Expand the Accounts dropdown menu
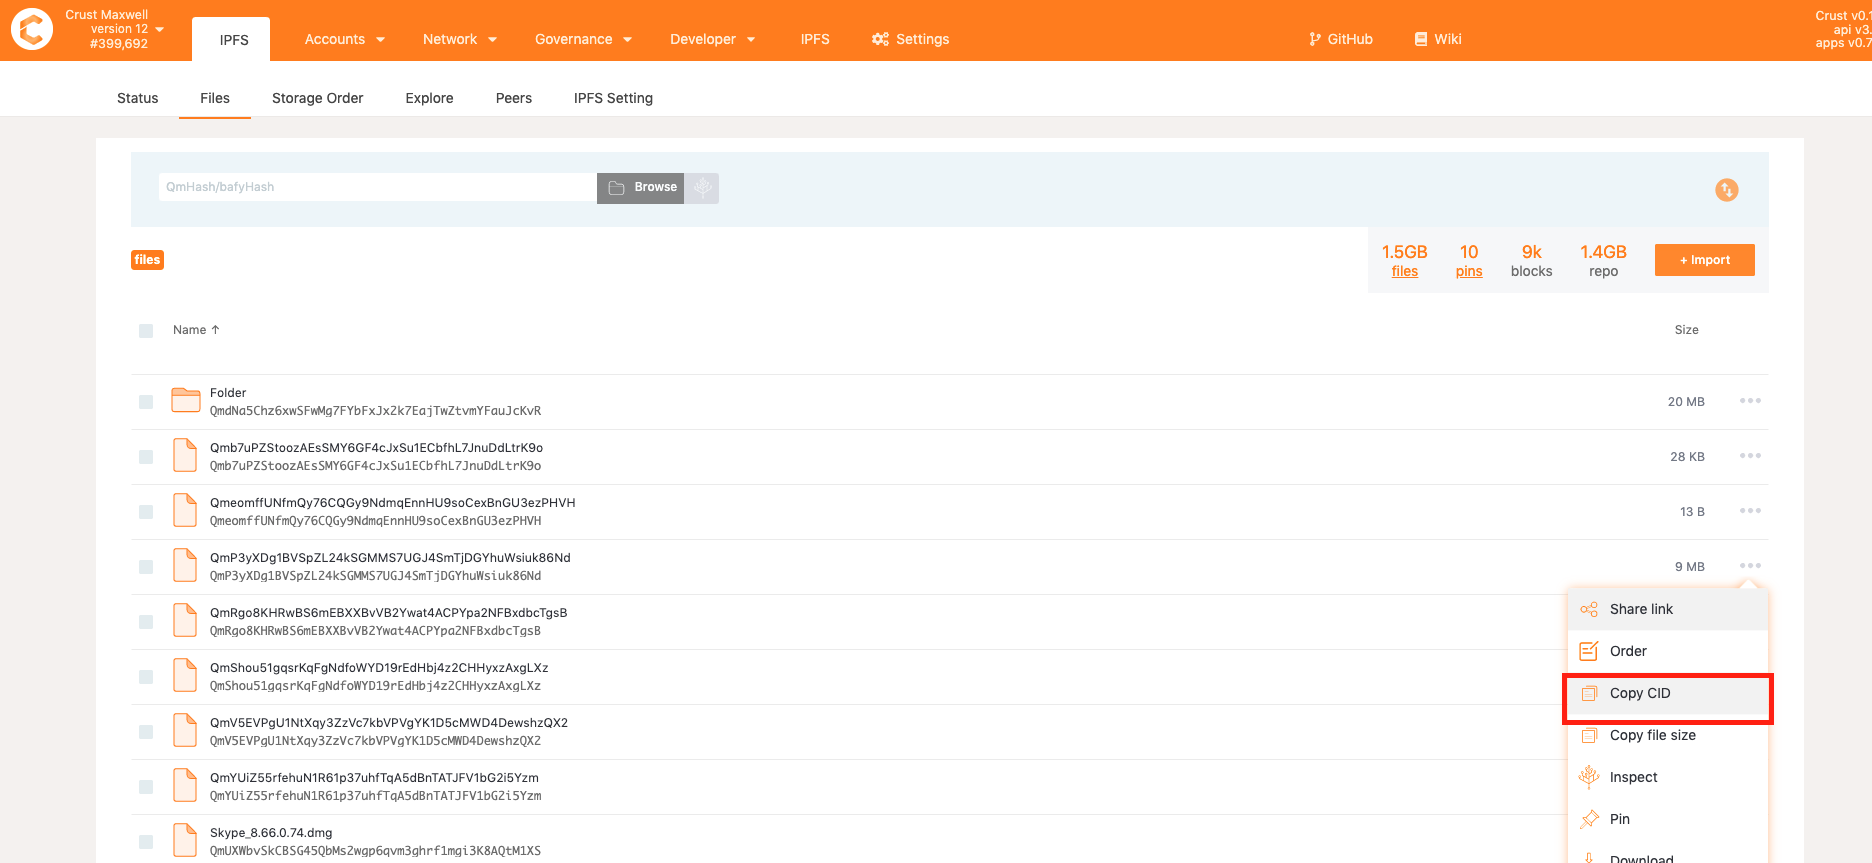 344,40
